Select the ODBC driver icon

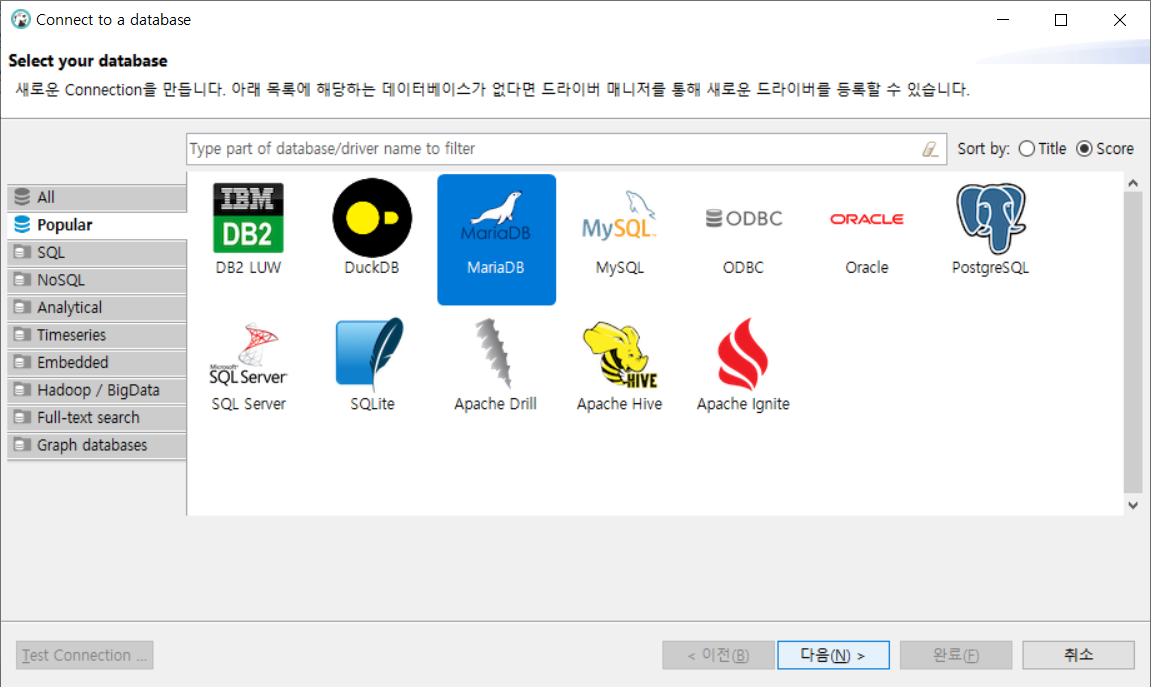coord(744,218)
